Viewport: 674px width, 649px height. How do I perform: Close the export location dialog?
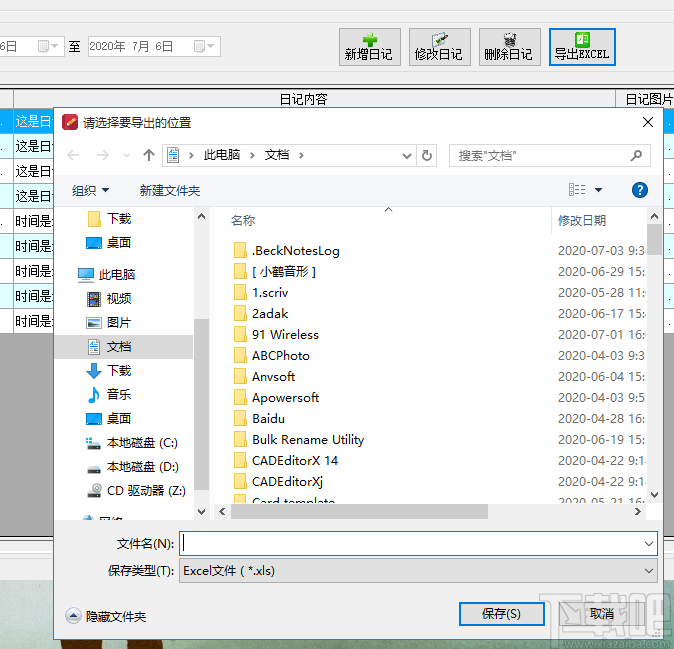click(648, 122)
